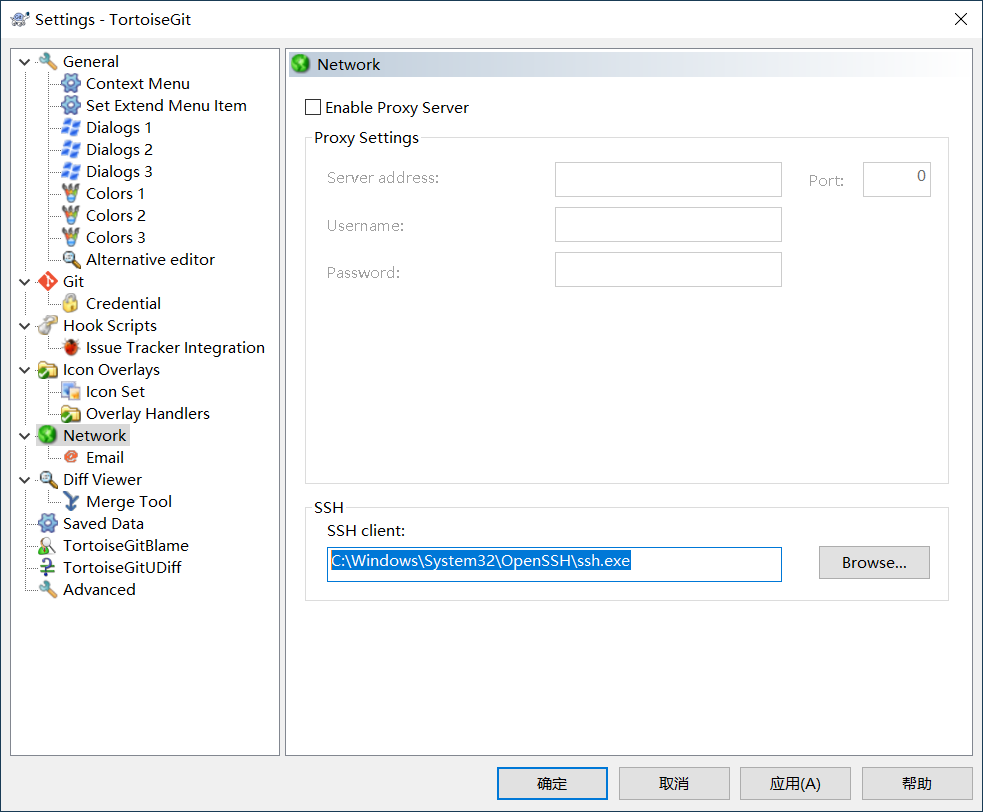Select the Dialogs 3 label
The height and width of the screenshot is (812, 983).
(119, 171)
